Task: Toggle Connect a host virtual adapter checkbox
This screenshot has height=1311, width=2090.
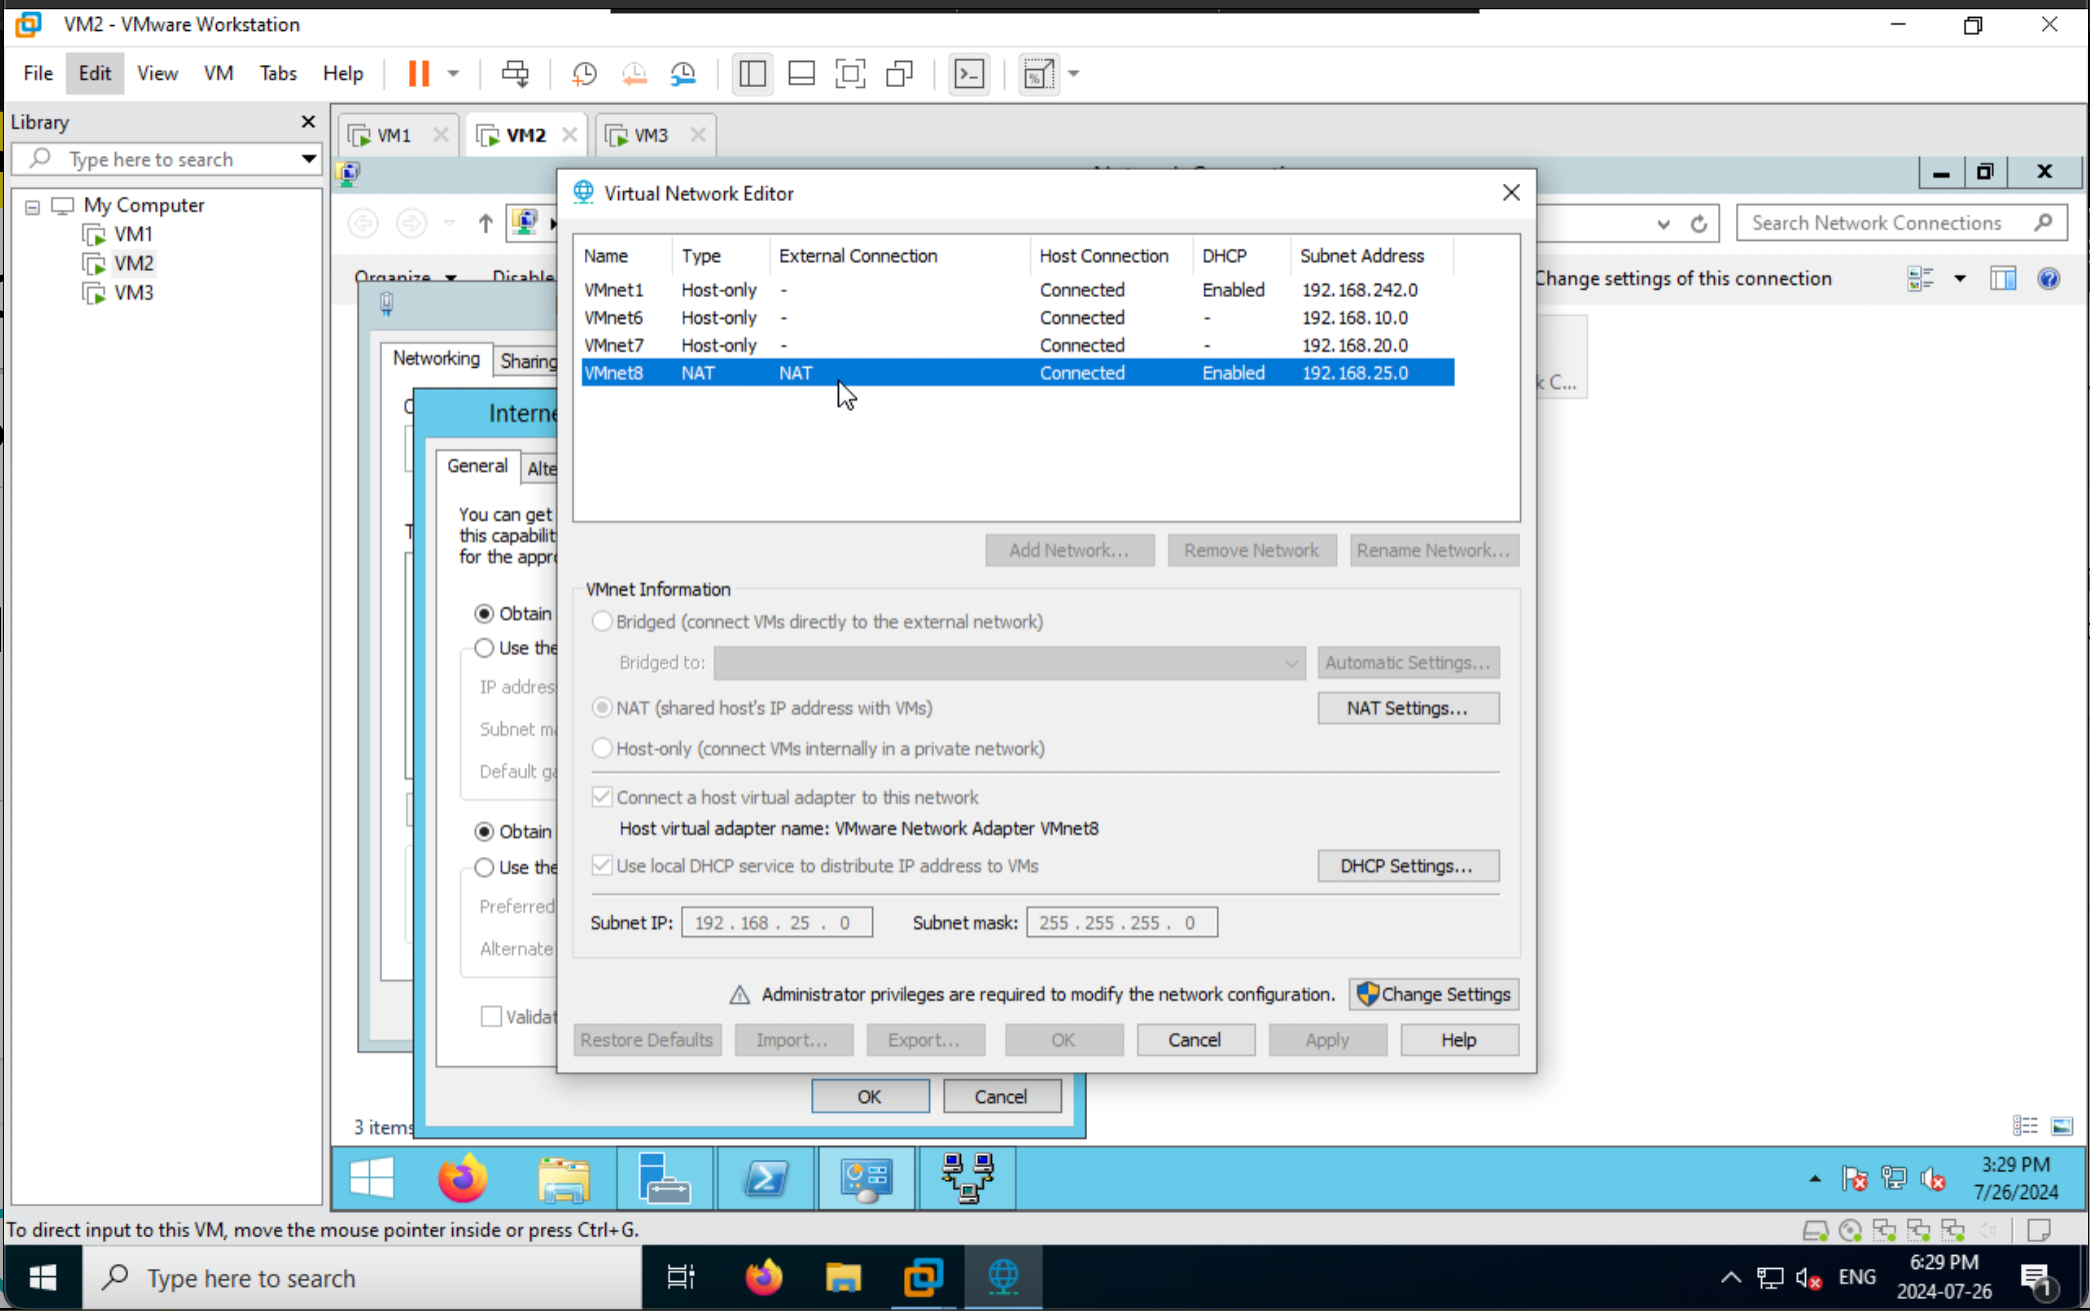Action: coord(602,796)
